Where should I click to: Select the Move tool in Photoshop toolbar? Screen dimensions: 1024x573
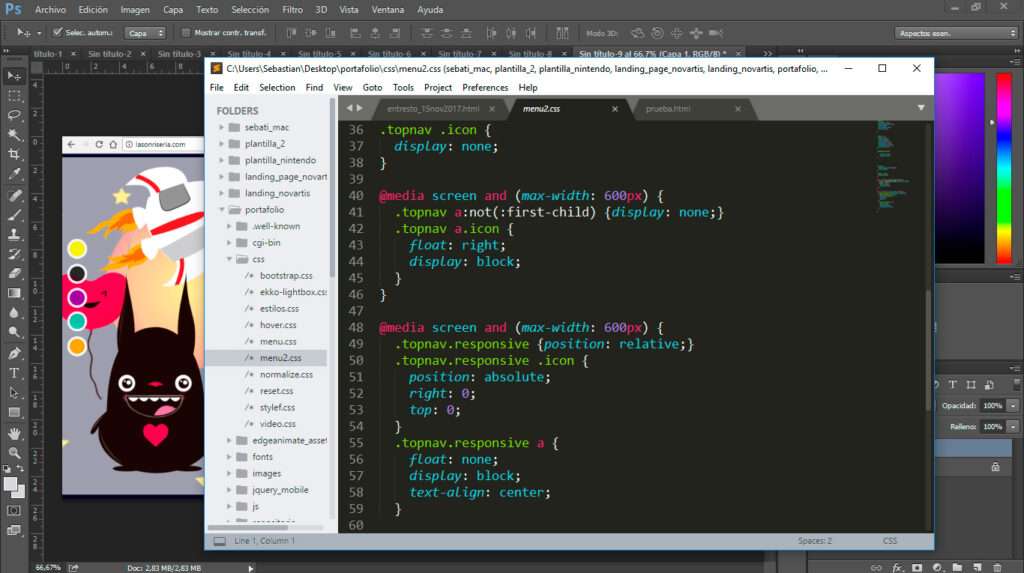14,76
